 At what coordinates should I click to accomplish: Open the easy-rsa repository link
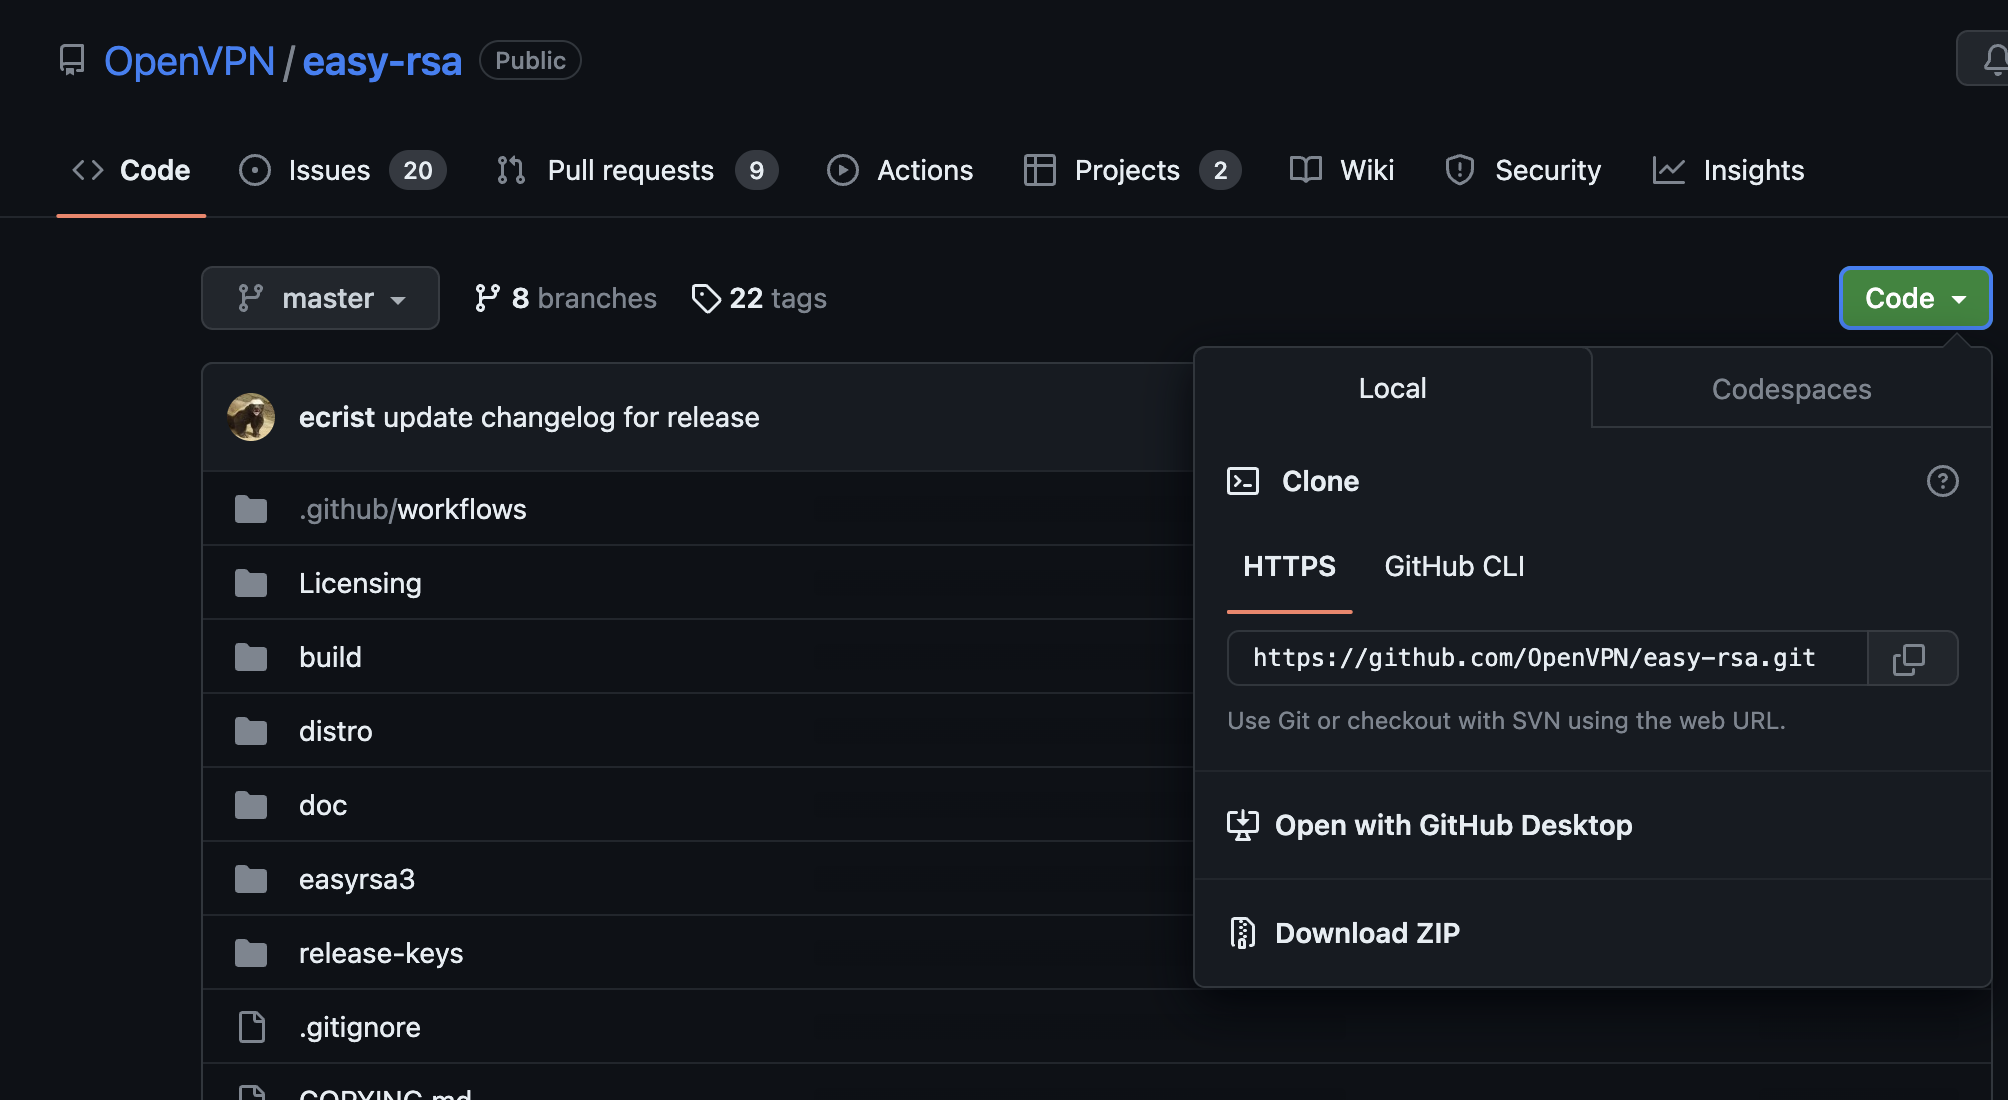pyautogui.click(x=382, y=61)
